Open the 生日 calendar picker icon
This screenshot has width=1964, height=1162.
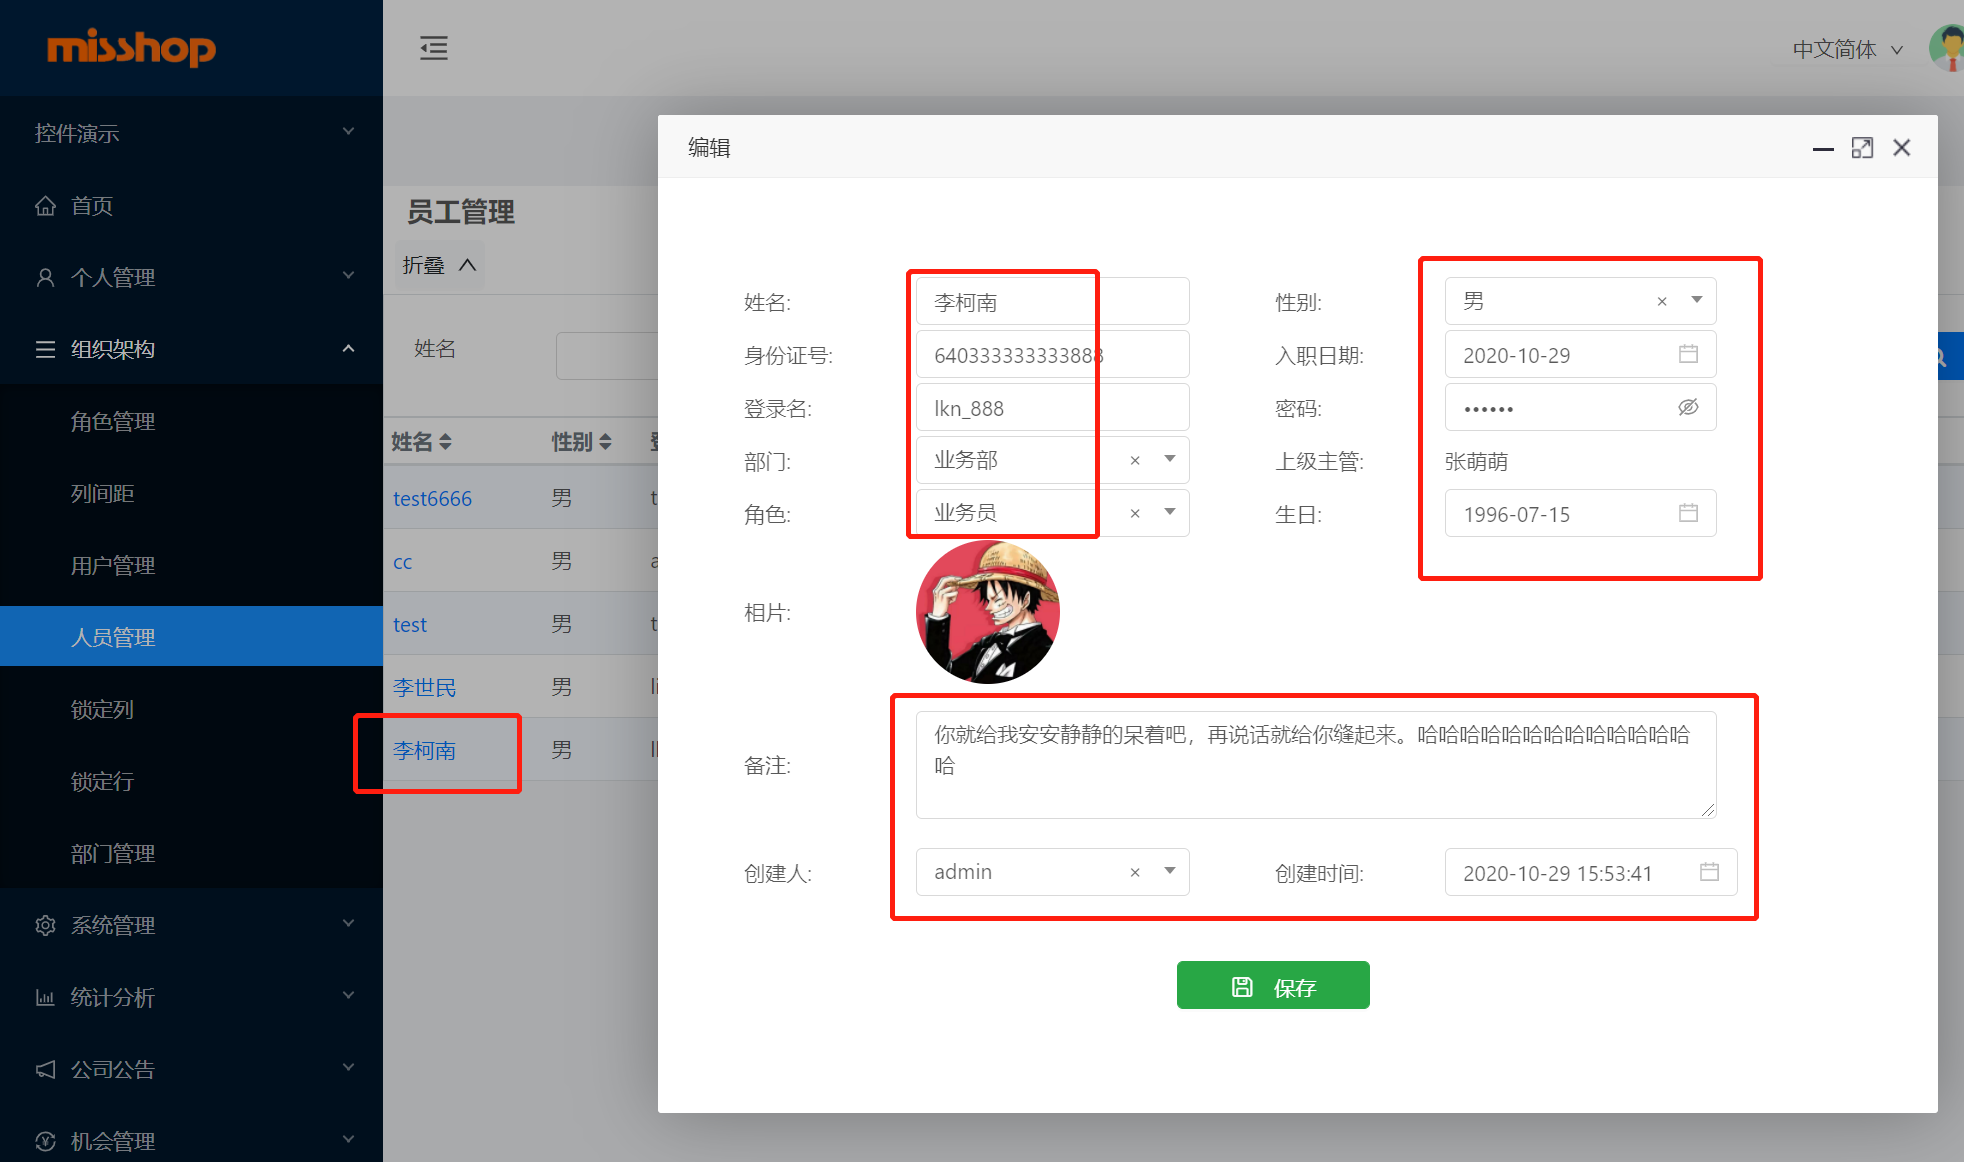pos(1688,513)
